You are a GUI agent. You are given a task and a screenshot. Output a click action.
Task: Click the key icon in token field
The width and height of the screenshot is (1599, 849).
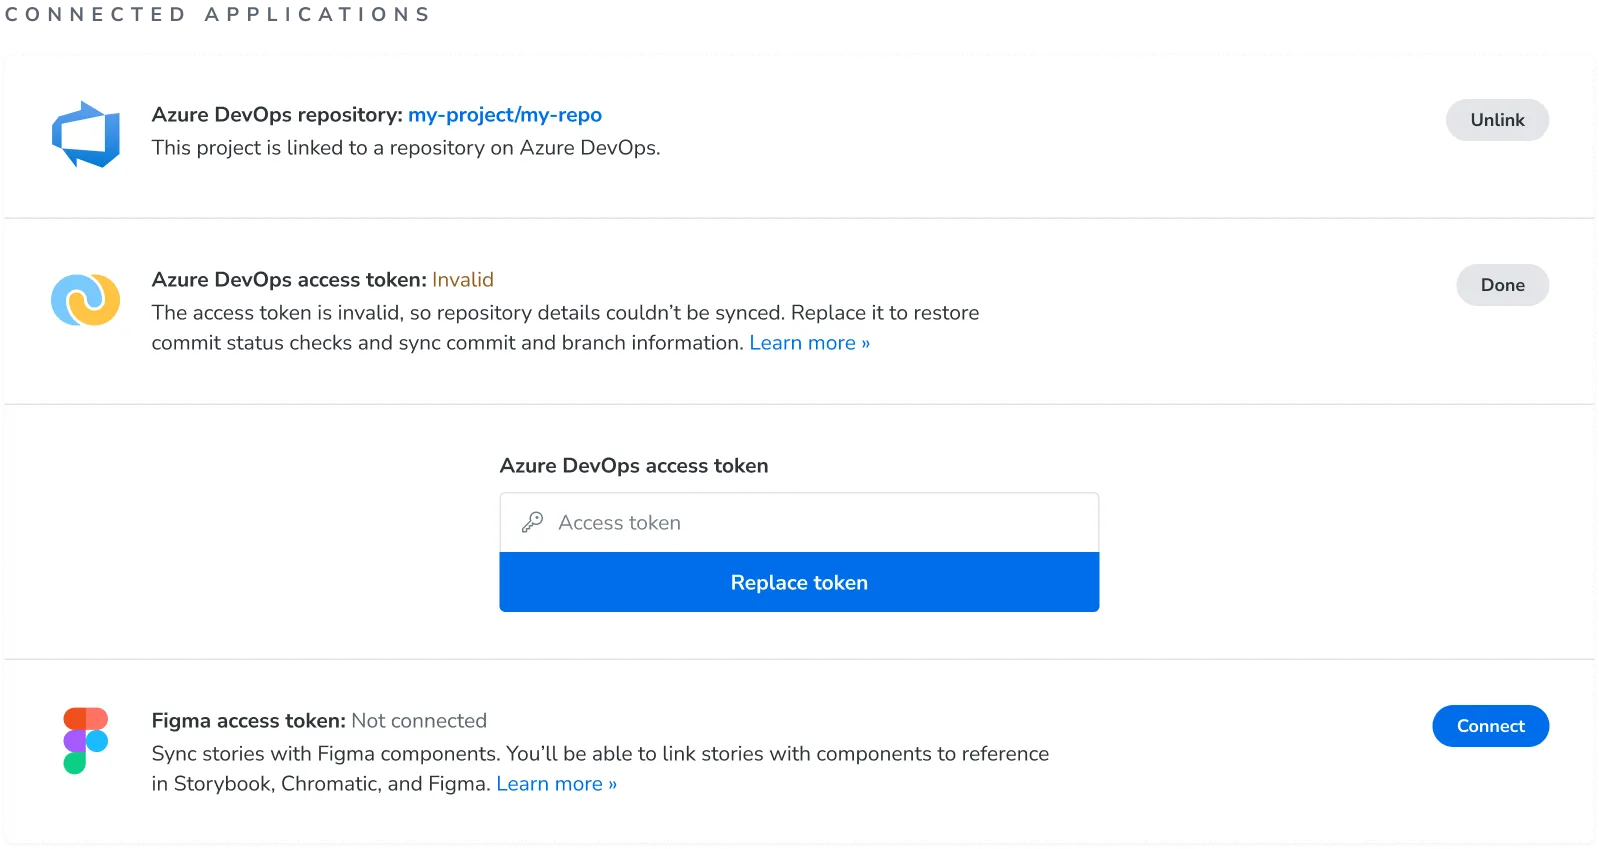pyautogui.click(x=532, y=522)
